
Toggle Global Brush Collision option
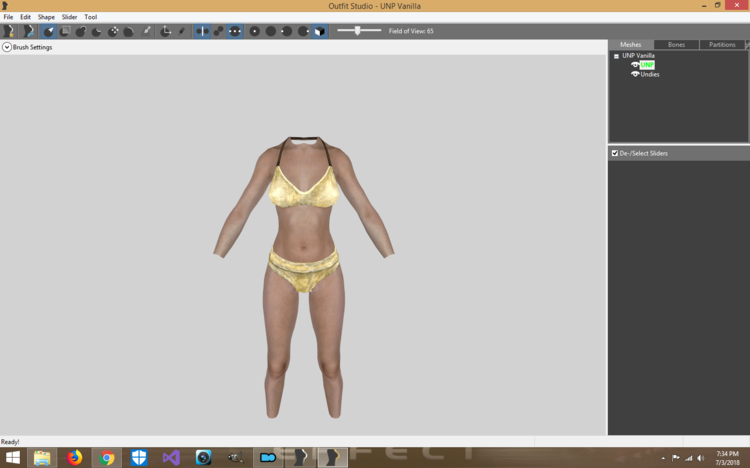coord(235,31)
